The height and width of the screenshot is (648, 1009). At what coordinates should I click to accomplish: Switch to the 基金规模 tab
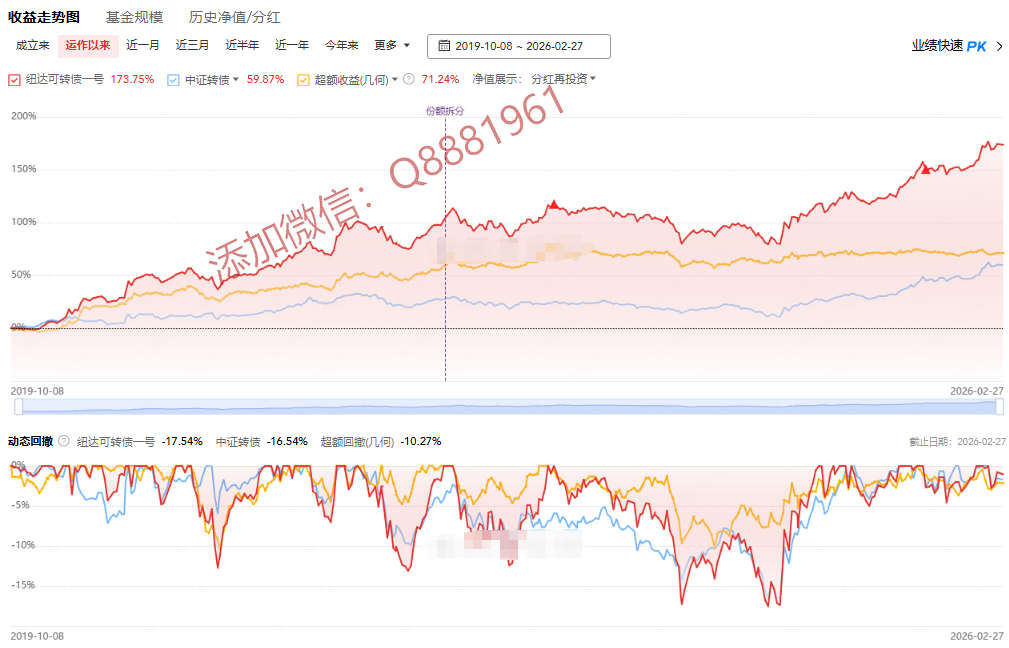pyautogui.click(x=134, y=17)
